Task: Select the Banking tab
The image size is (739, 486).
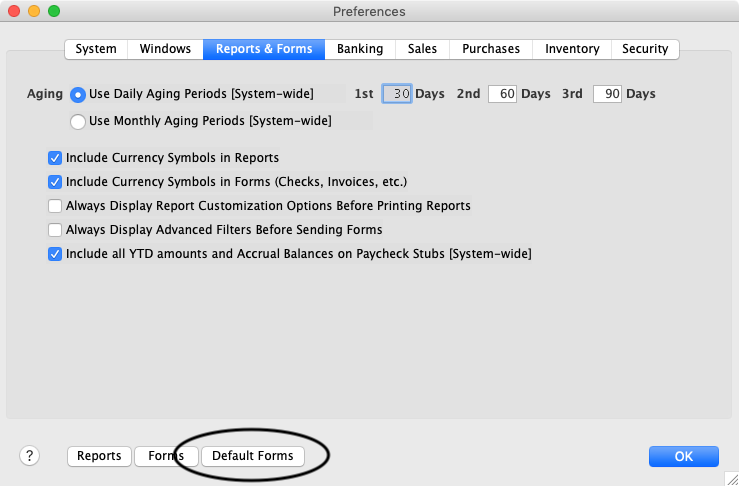Action: 360,49
